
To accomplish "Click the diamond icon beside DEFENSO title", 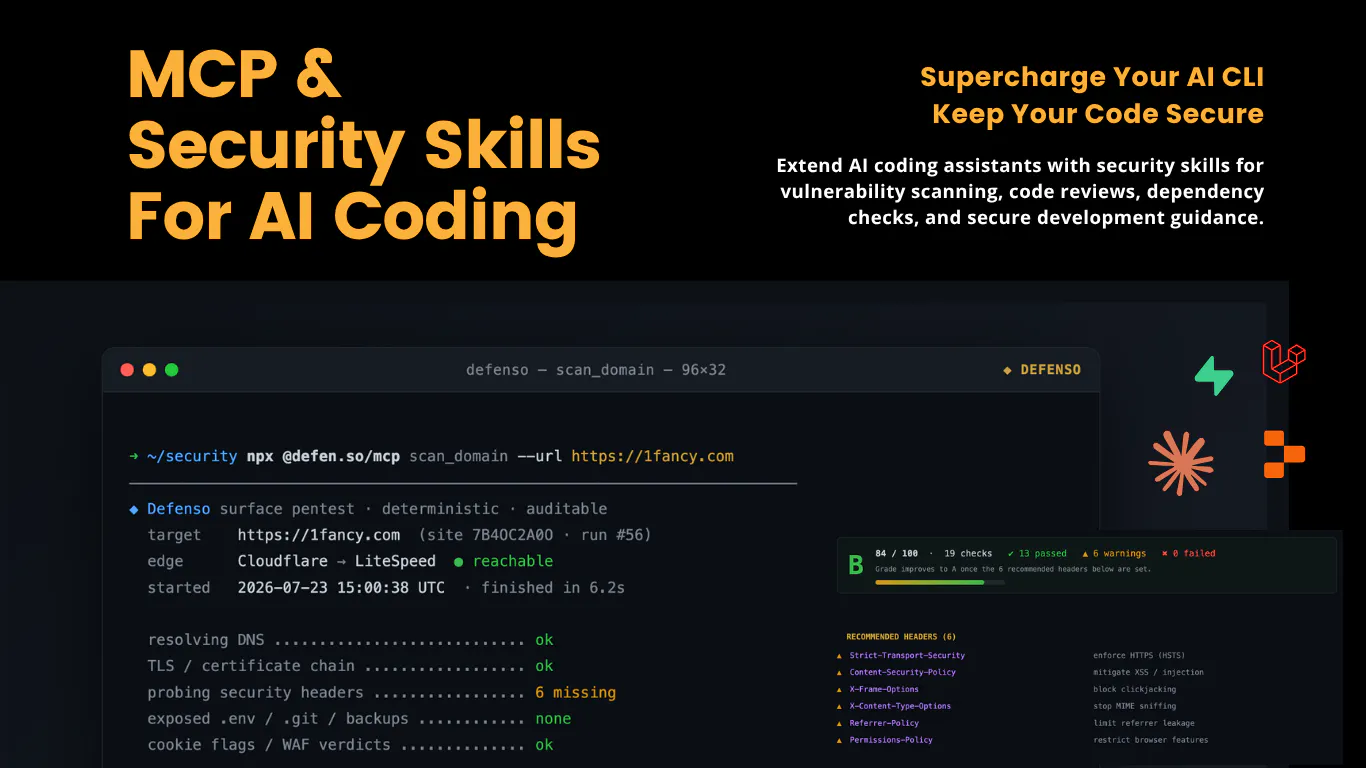I will (x=1008, y=370).
